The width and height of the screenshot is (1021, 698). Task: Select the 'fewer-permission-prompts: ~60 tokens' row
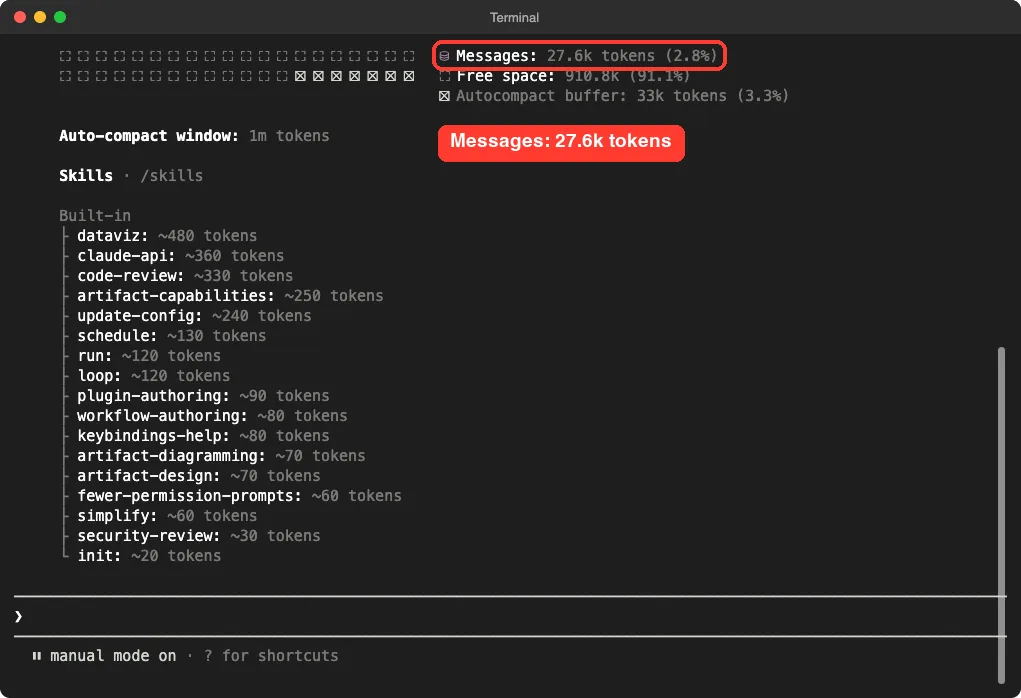pyautogui.click(x=239, y=496)
